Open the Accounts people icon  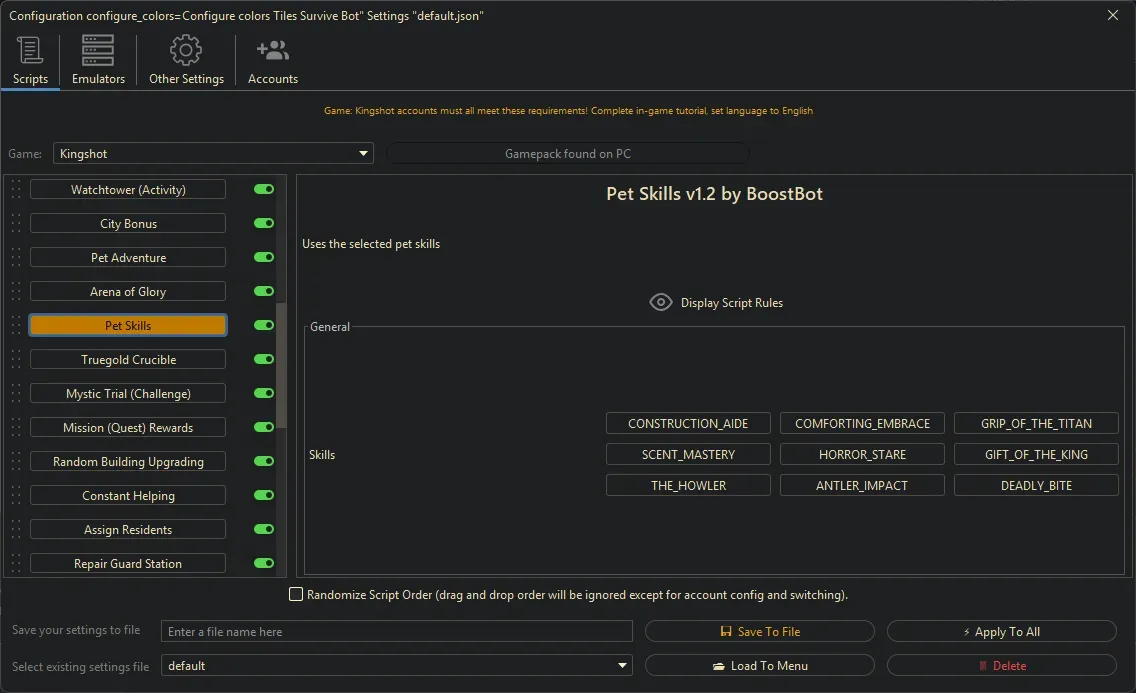[x=272, y=50]
